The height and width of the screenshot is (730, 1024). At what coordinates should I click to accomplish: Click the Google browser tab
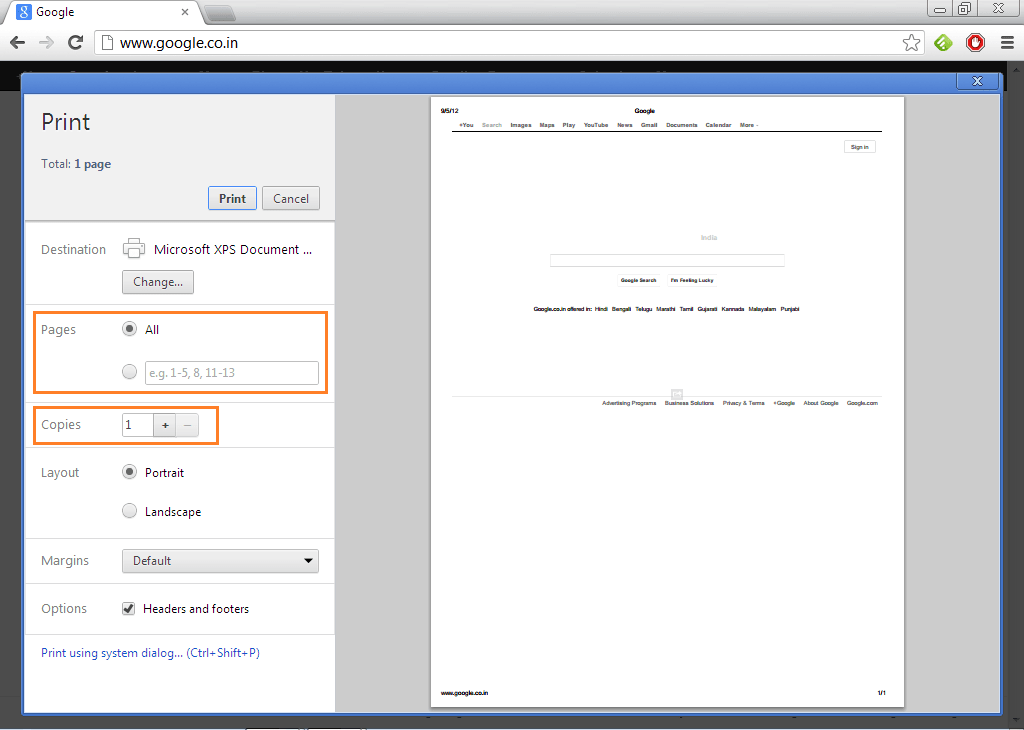point(100,12)
